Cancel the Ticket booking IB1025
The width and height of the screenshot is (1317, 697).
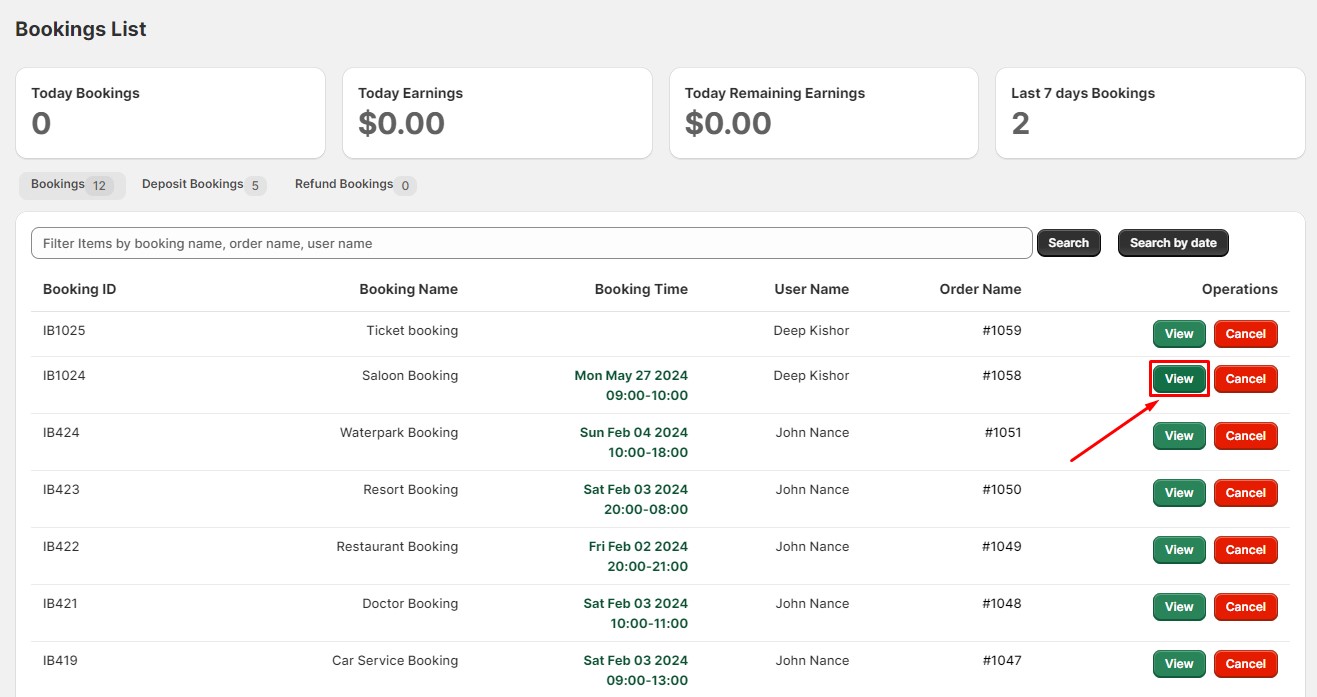(1245, 334)
